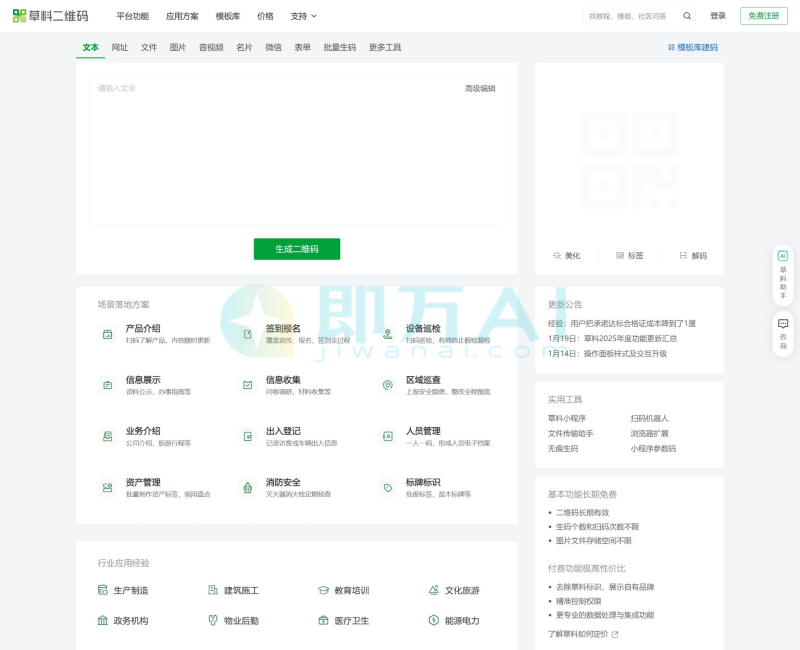800x650 pixels.
Task: Open the 平台功能 menu
Action: (x=132, y=16)
